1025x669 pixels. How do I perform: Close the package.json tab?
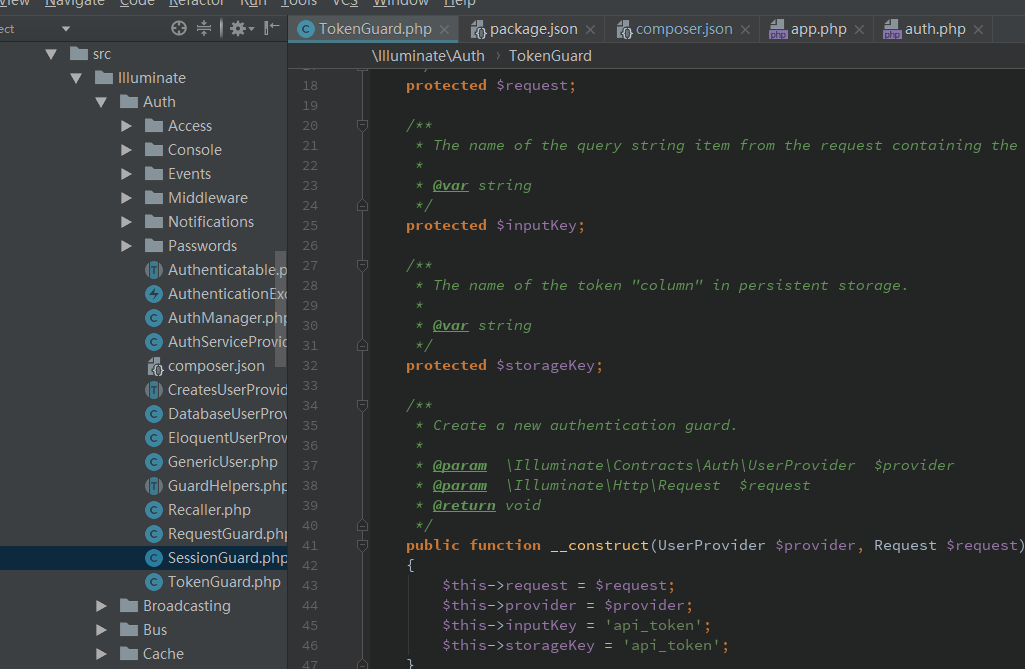click(590, 30)
